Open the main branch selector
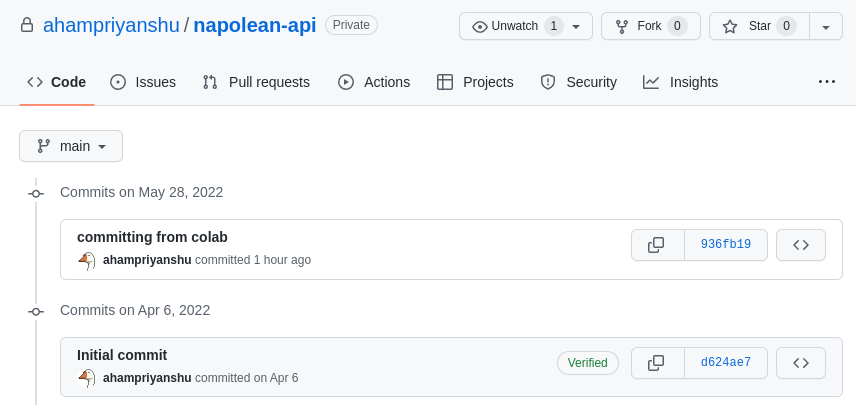 71,146
